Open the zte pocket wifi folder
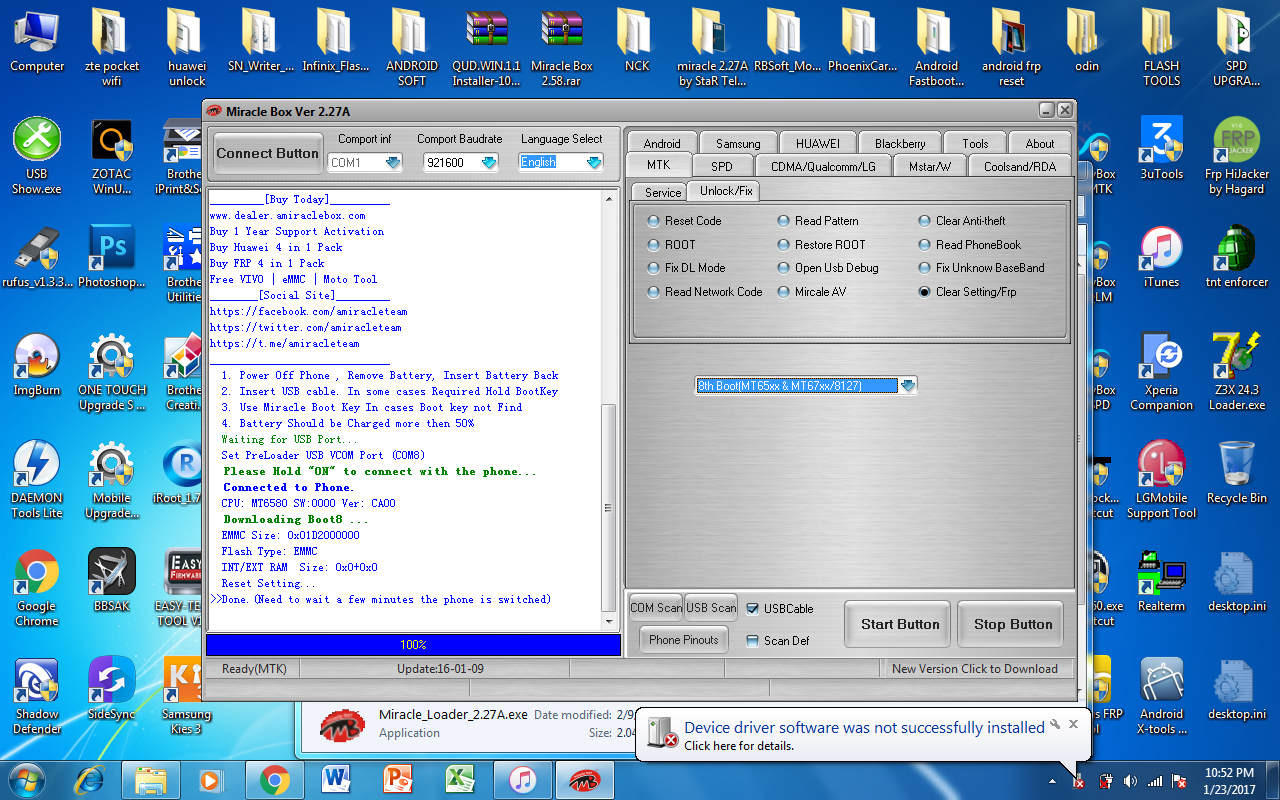Image resolution: width=1280 pixels, height=800 pixels. pyautogui.click(x=112, y=48)
